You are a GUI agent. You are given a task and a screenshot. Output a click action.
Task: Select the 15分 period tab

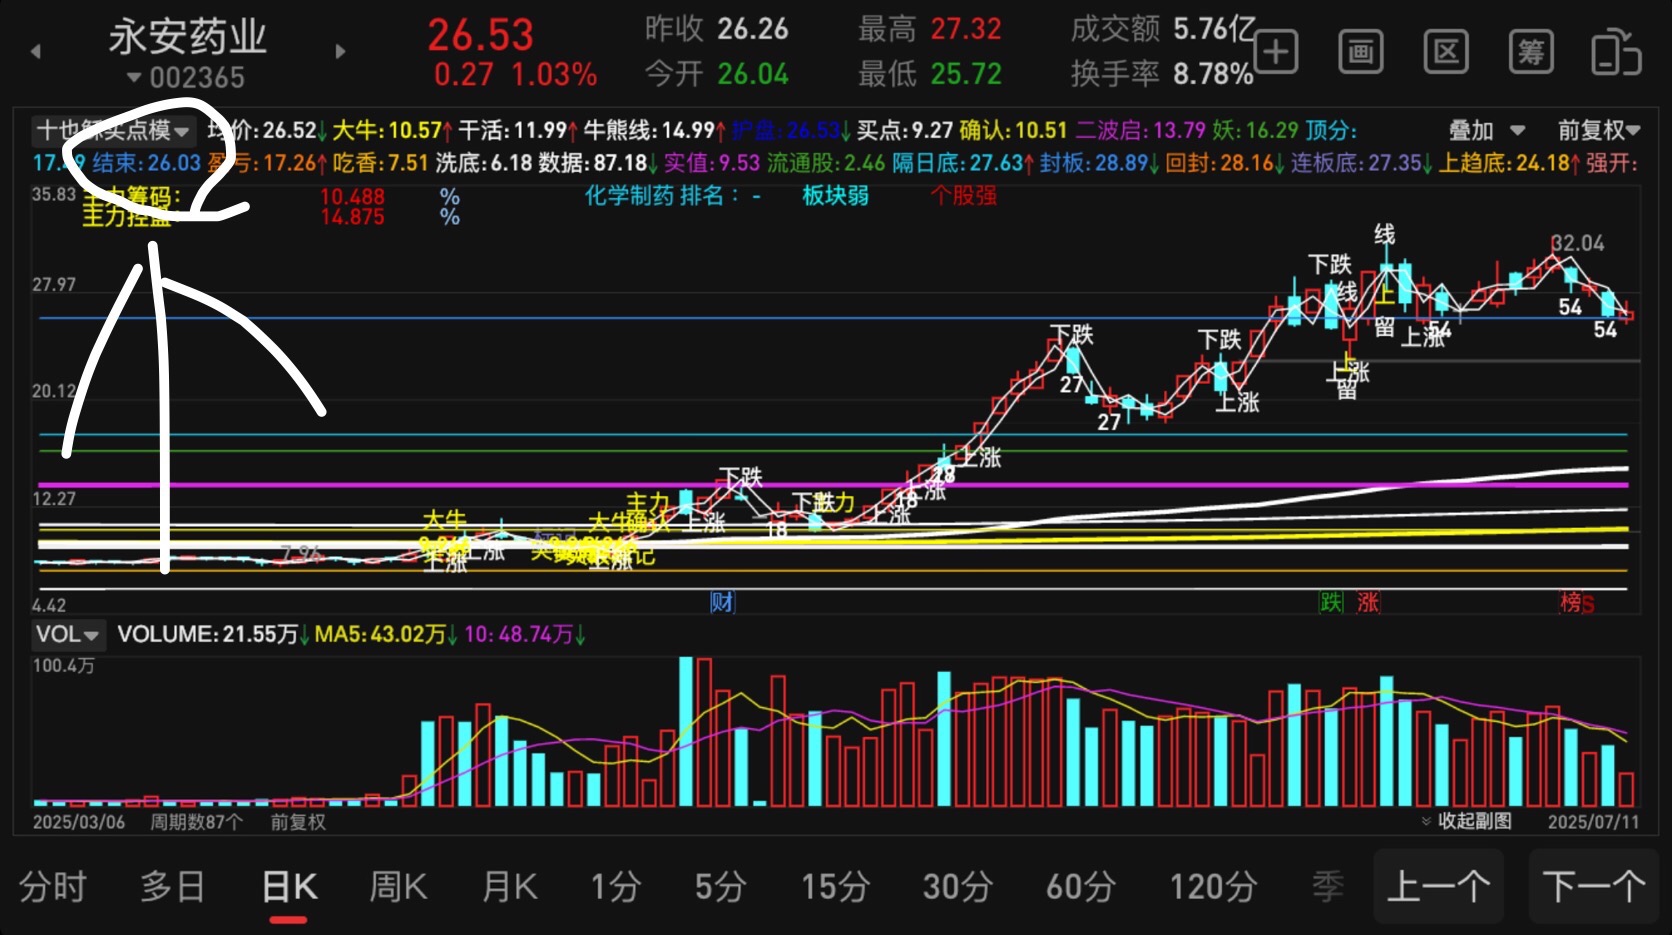coord(835,887)
